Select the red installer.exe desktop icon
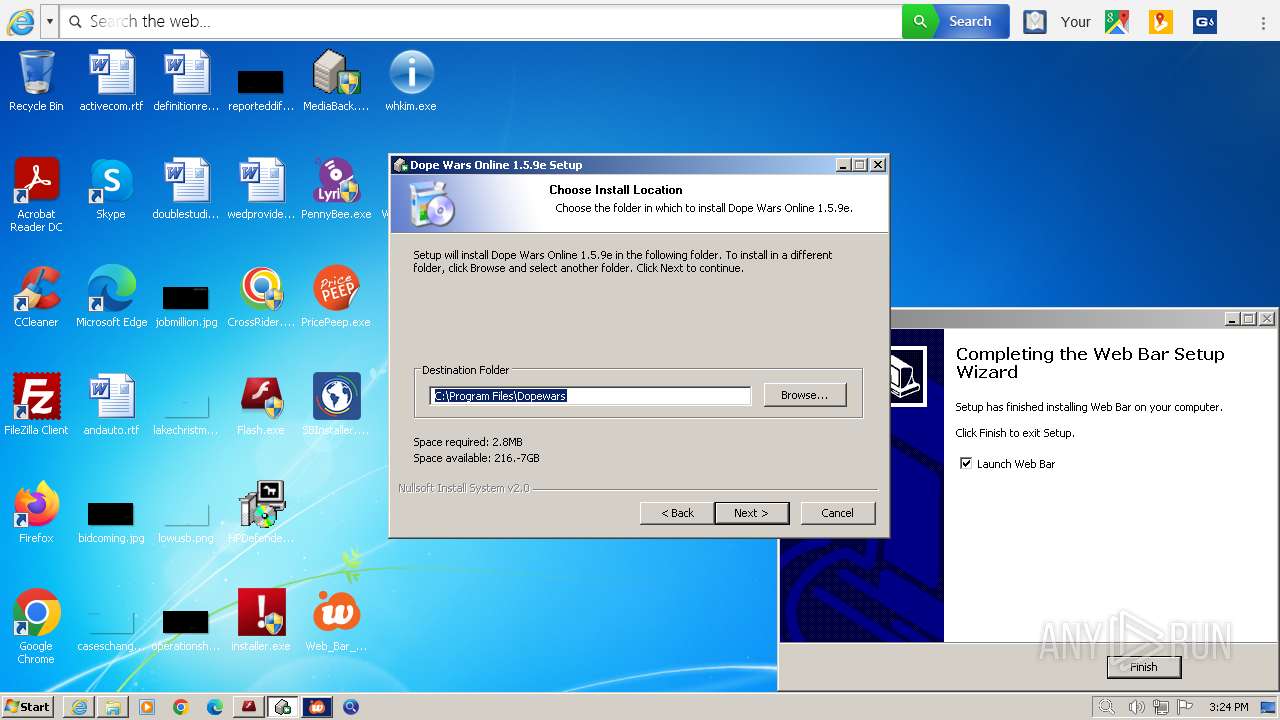Screen dimensions: 1280x720 point(261,621)
